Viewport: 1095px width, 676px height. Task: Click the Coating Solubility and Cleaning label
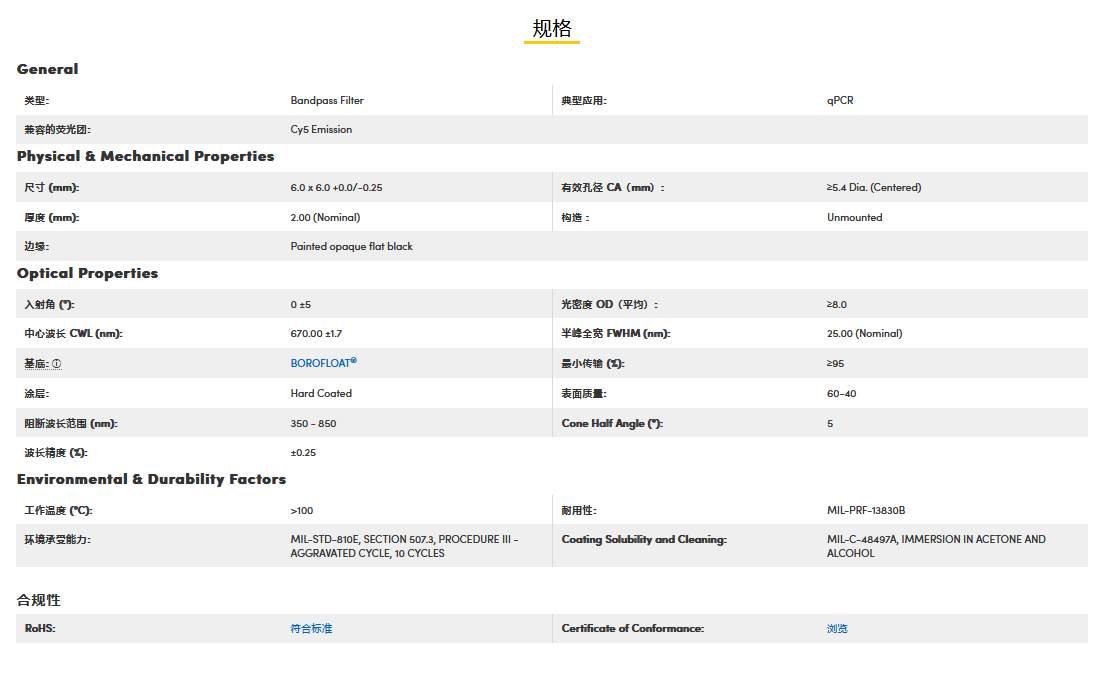tap(644, 540)
